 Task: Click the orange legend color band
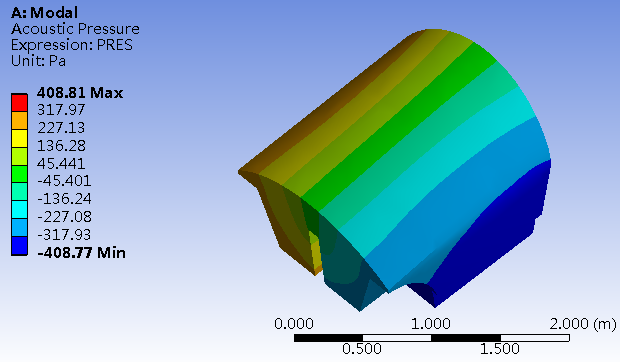click(x=19, y=121)
